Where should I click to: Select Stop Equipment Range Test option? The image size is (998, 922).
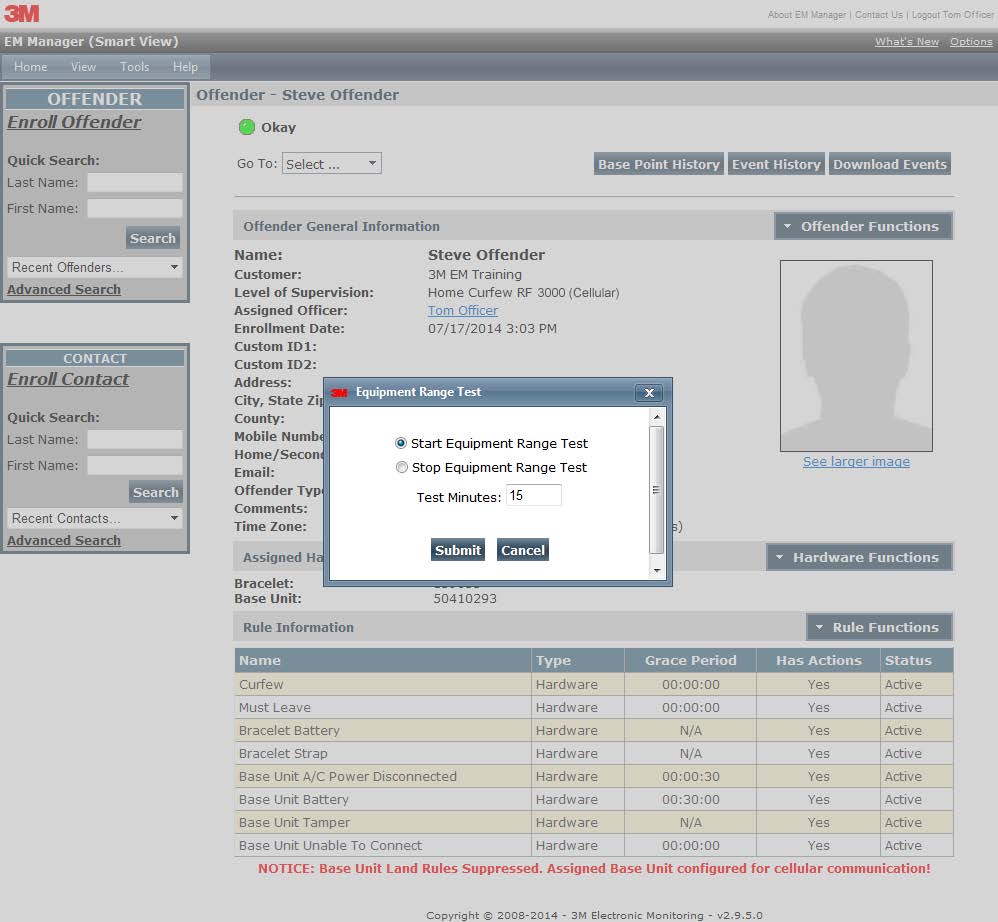(401, 467)
